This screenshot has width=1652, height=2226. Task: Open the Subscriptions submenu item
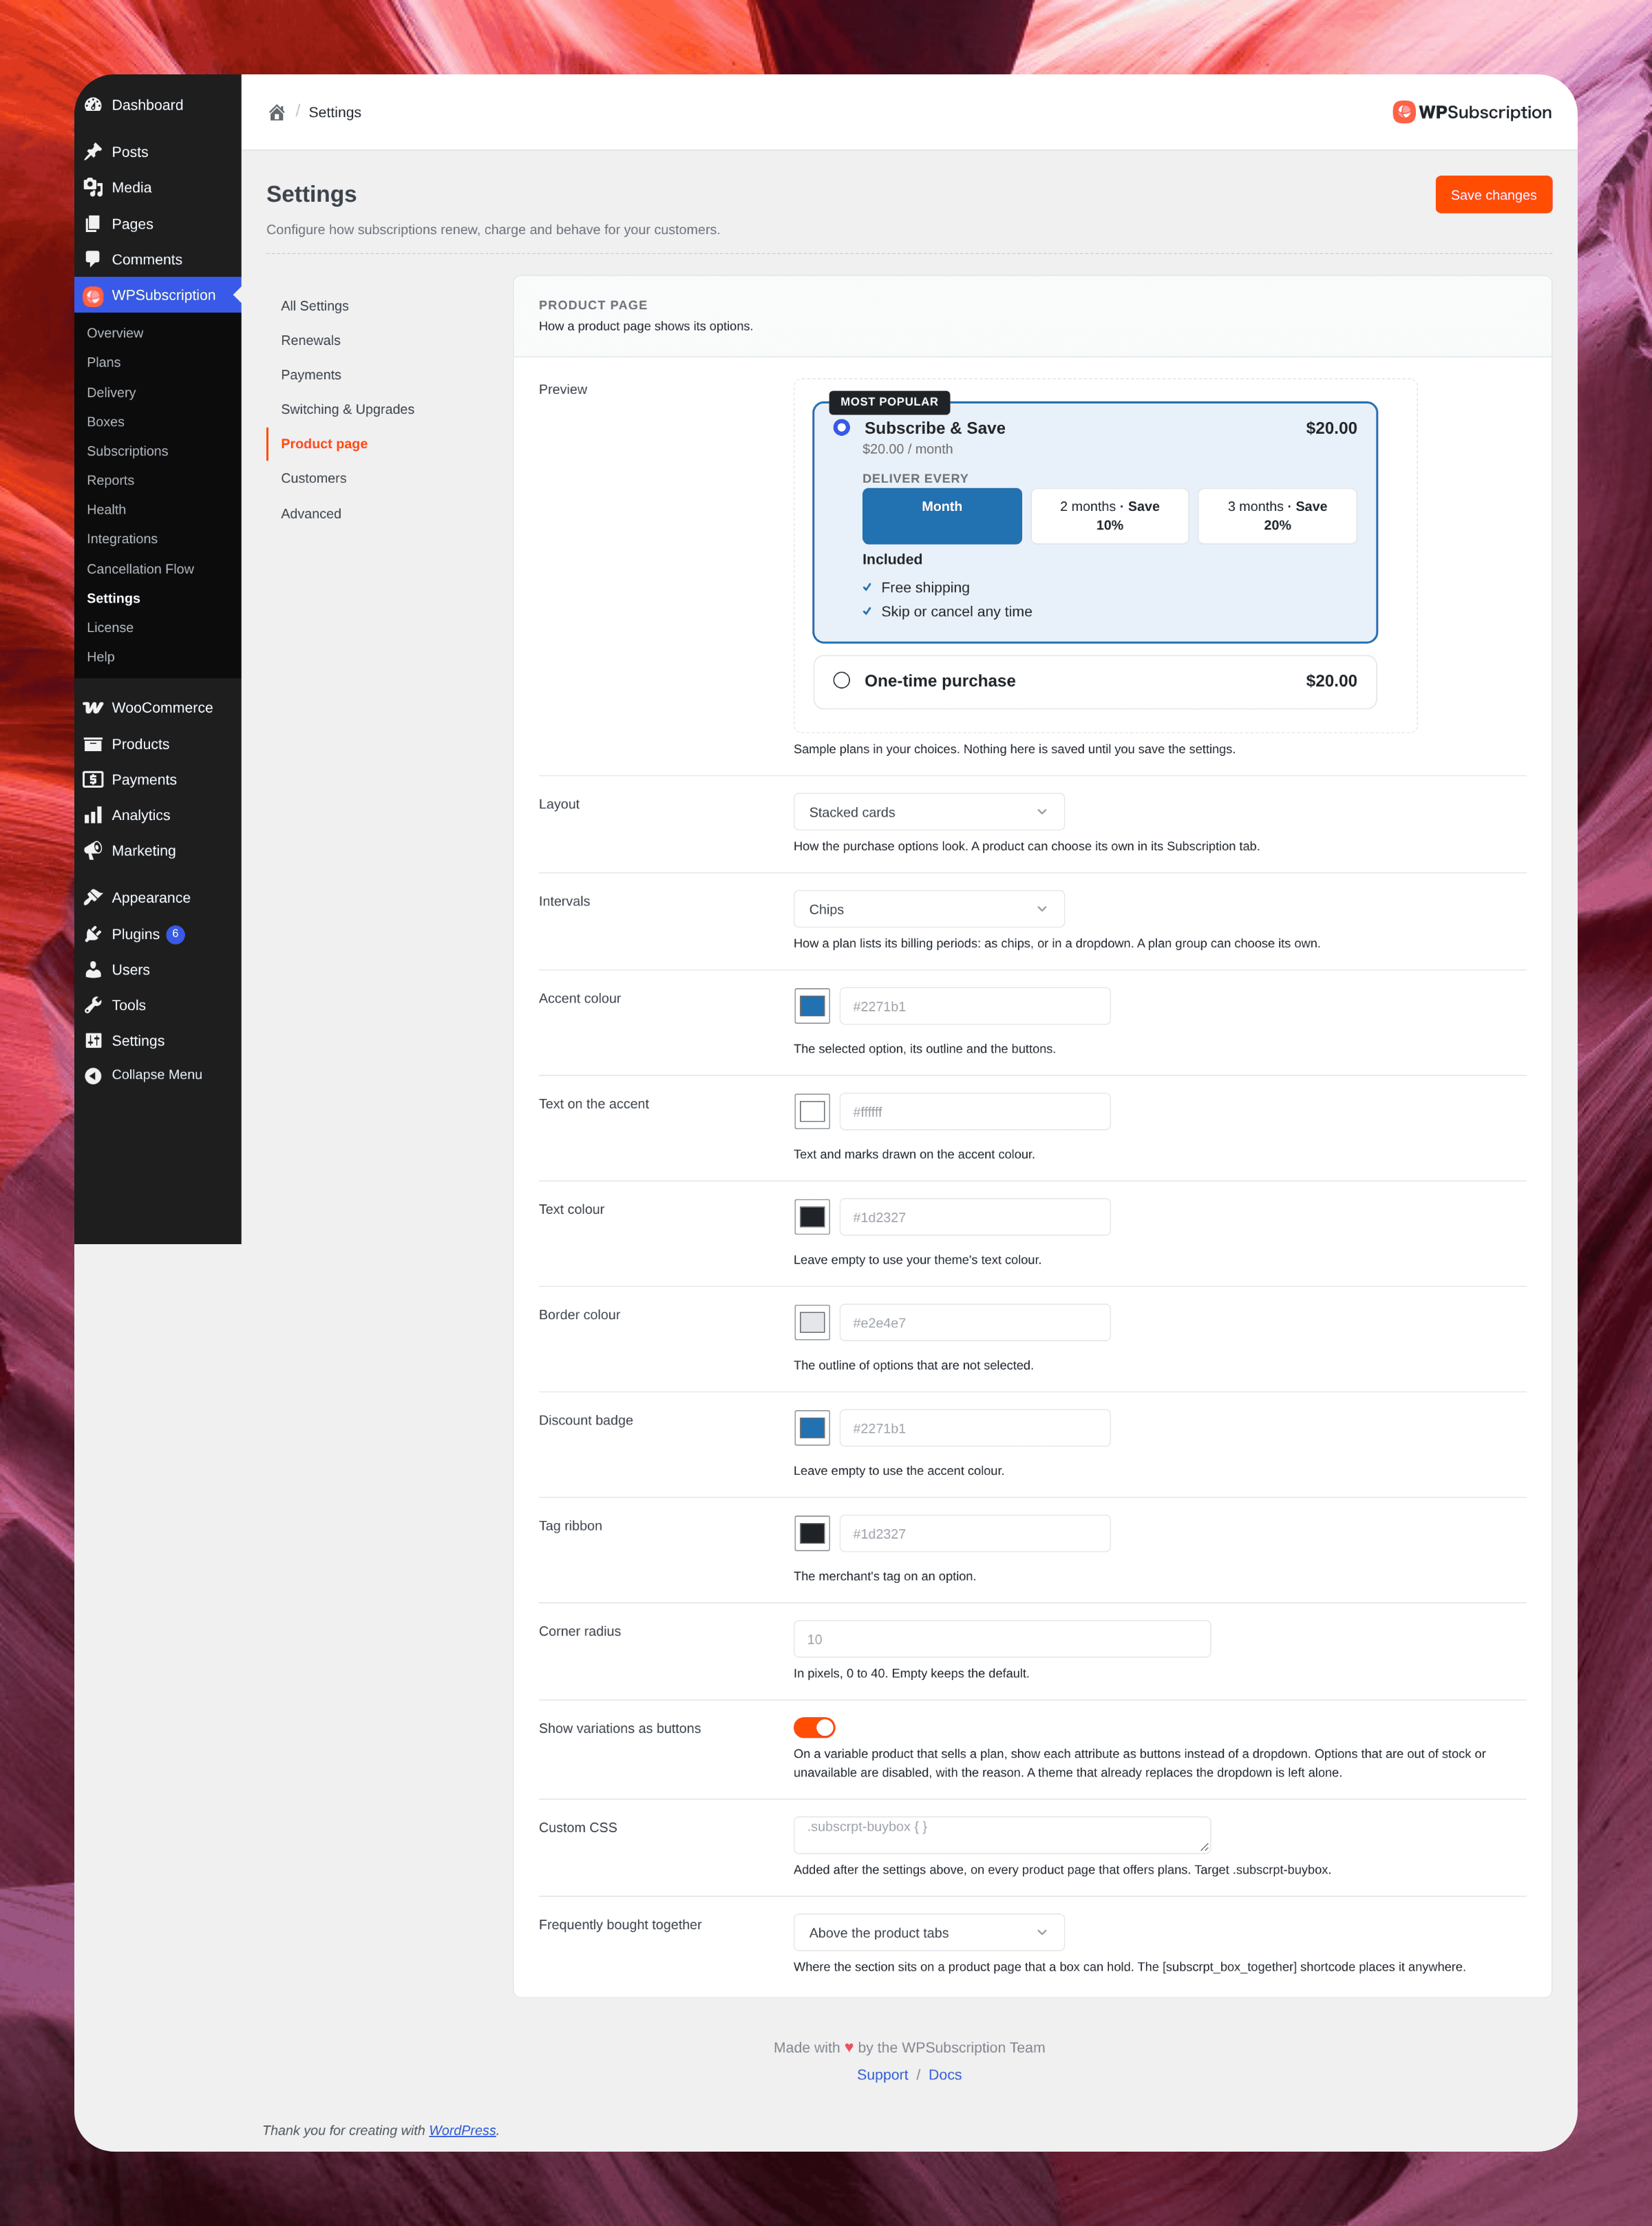pyautogui.click(x=127, y=451)
